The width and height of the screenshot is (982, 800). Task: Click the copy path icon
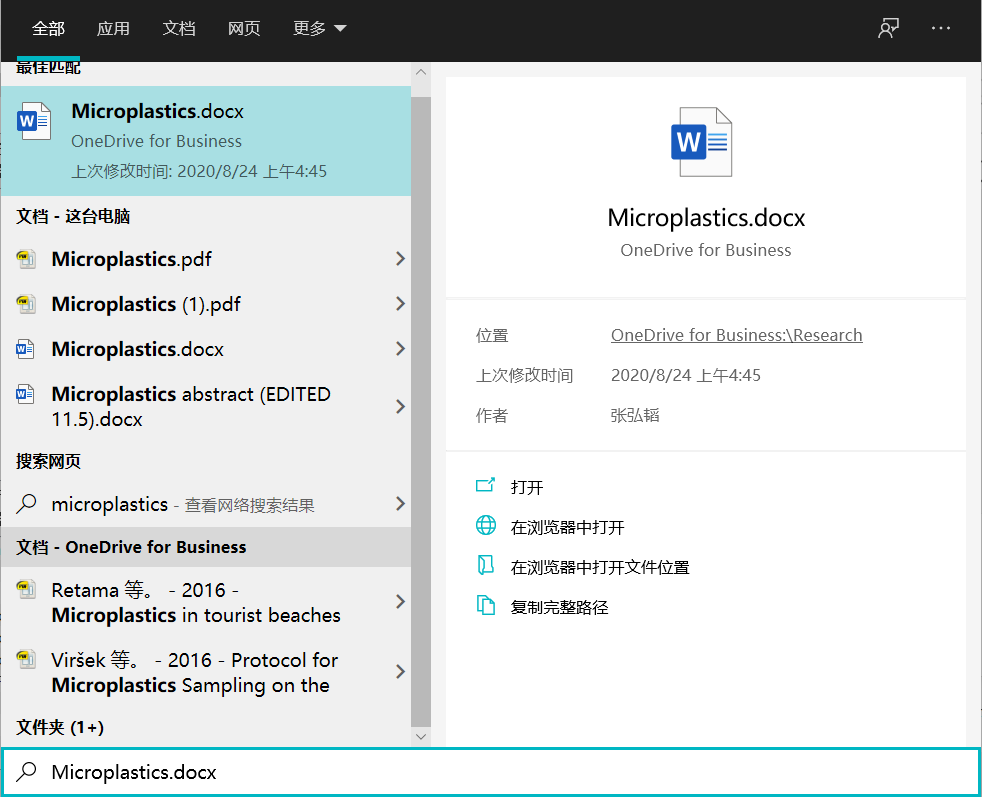(486, 605)
